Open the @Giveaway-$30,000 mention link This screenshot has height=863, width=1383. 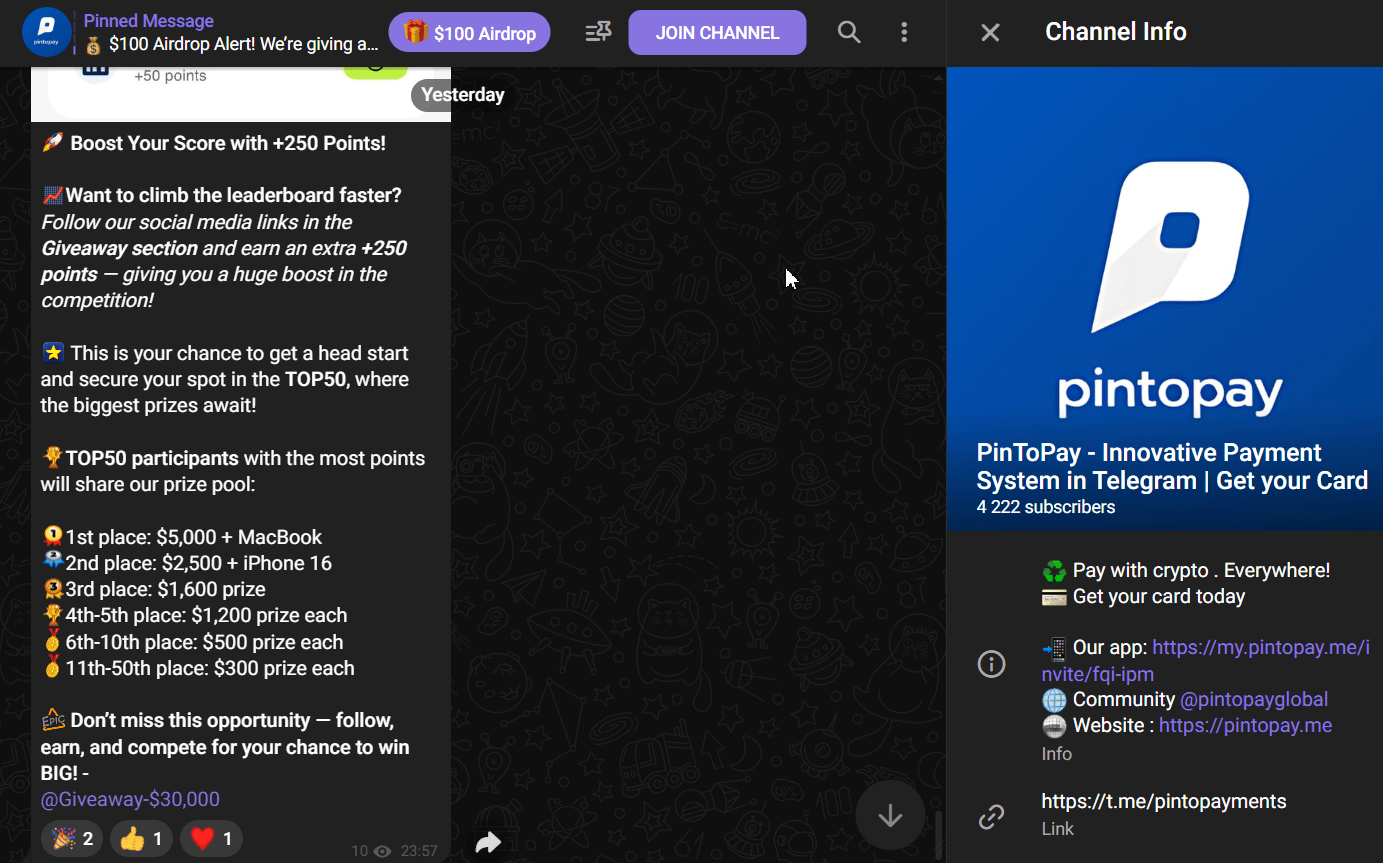tap(130, 799)
